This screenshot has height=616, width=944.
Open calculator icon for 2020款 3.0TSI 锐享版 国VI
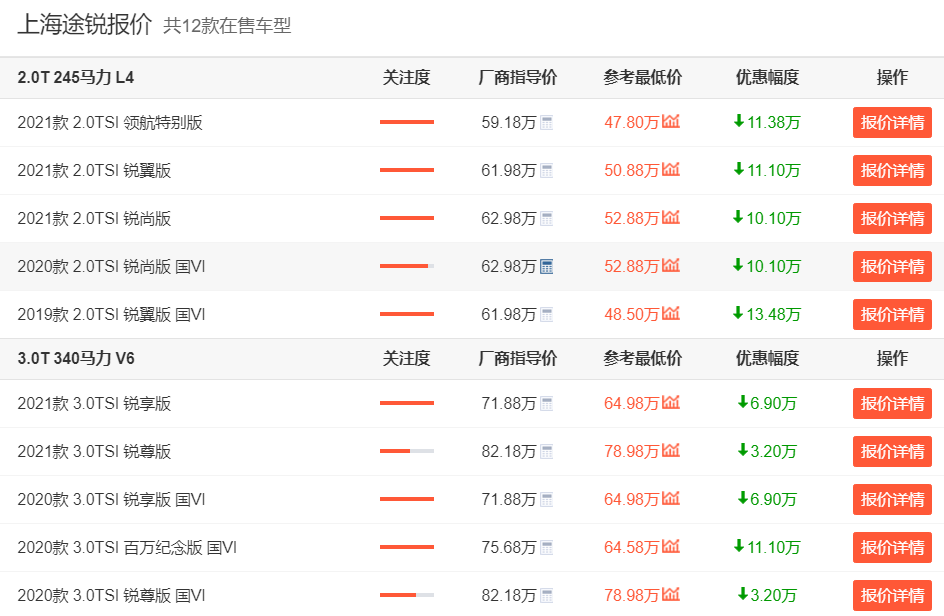[547, 500]
